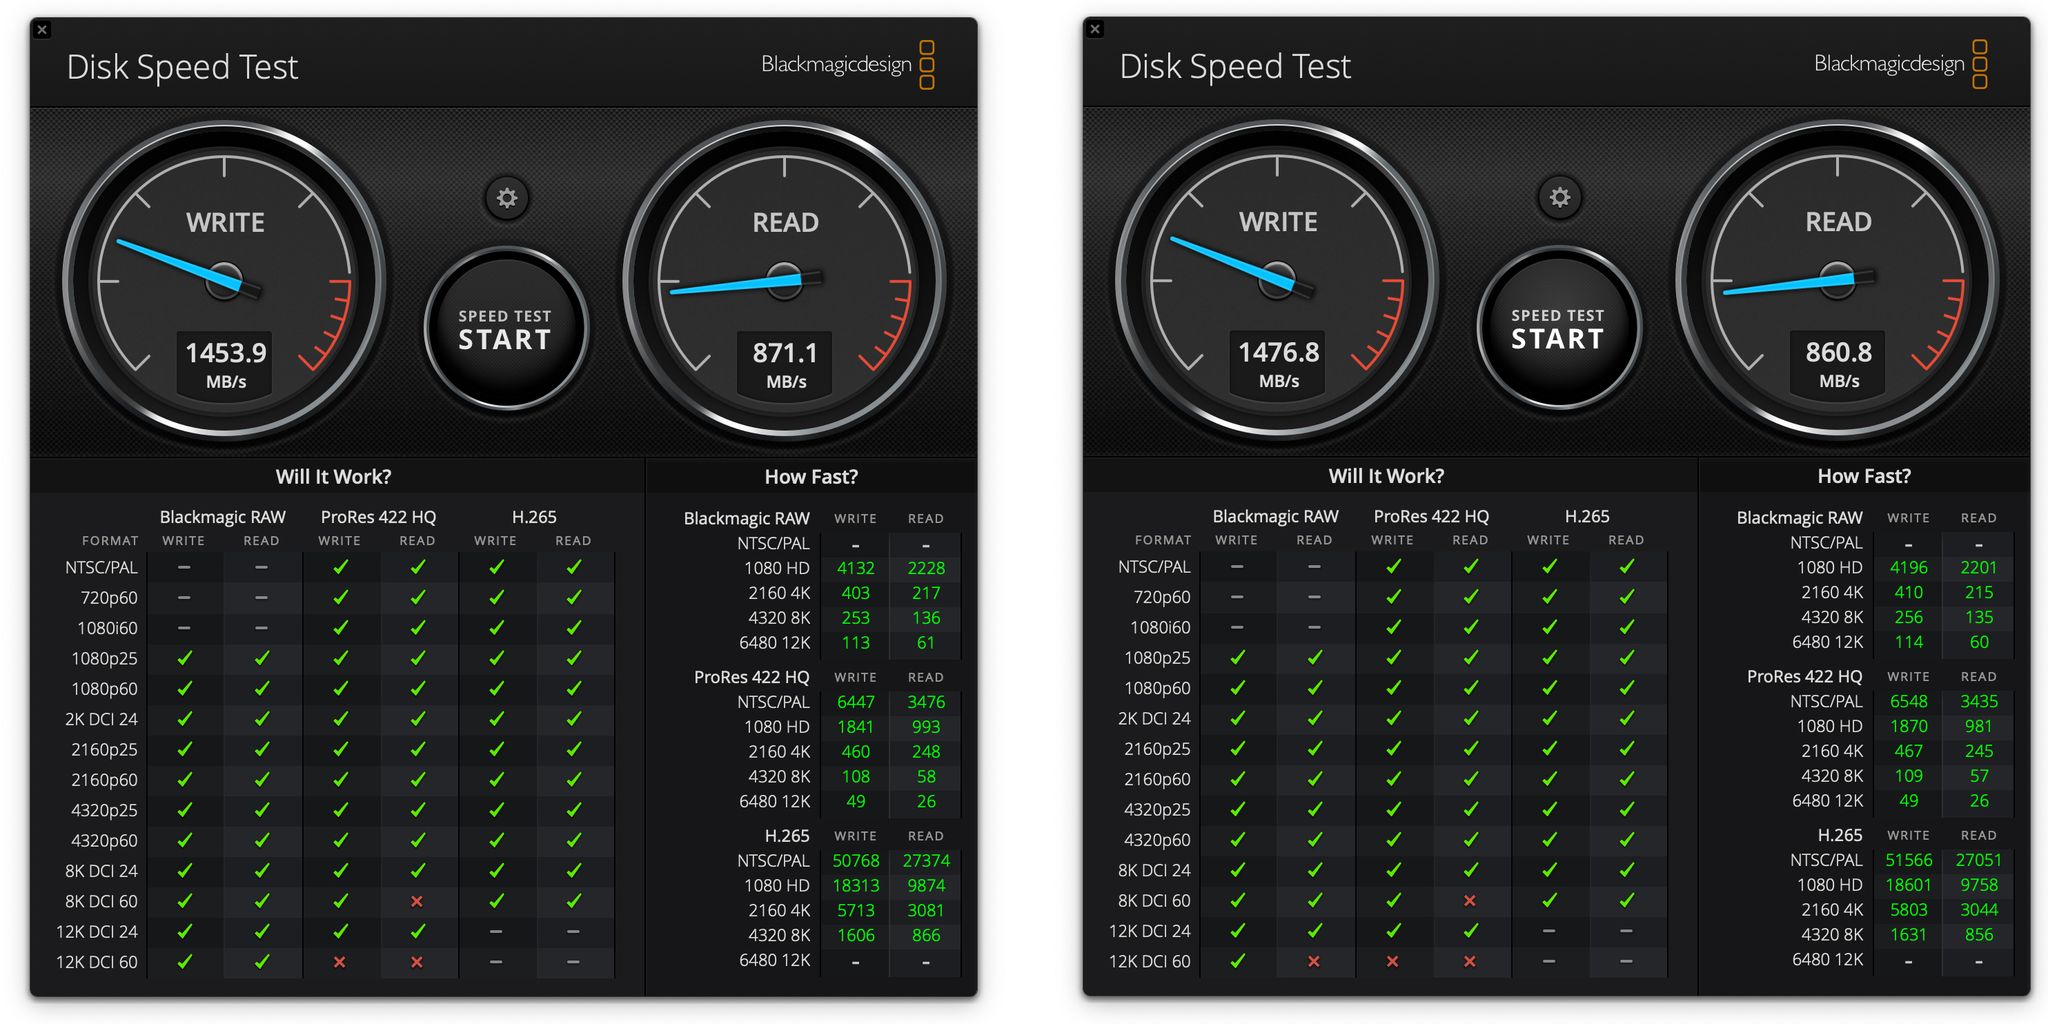Open the settings gear in the right window
The image size is (2048, 1024).
1558,198
